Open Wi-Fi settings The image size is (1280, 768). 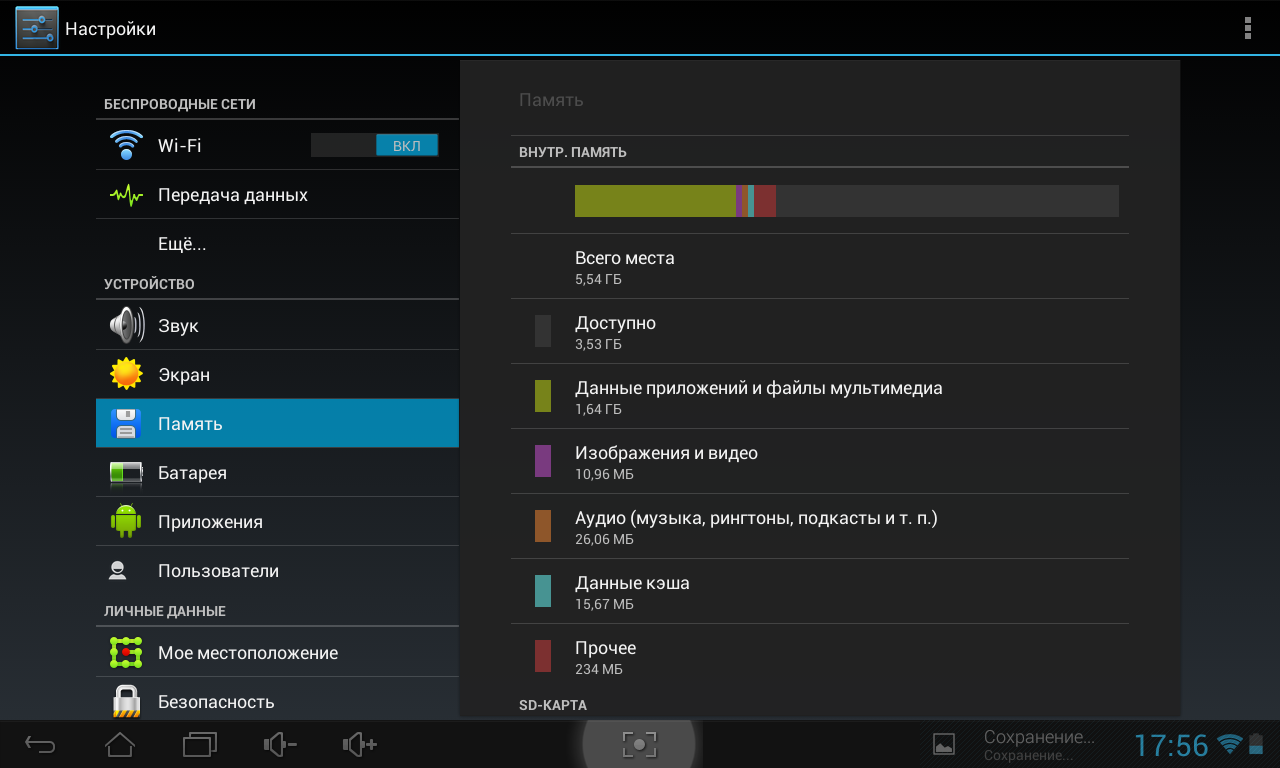pos(277,145)
